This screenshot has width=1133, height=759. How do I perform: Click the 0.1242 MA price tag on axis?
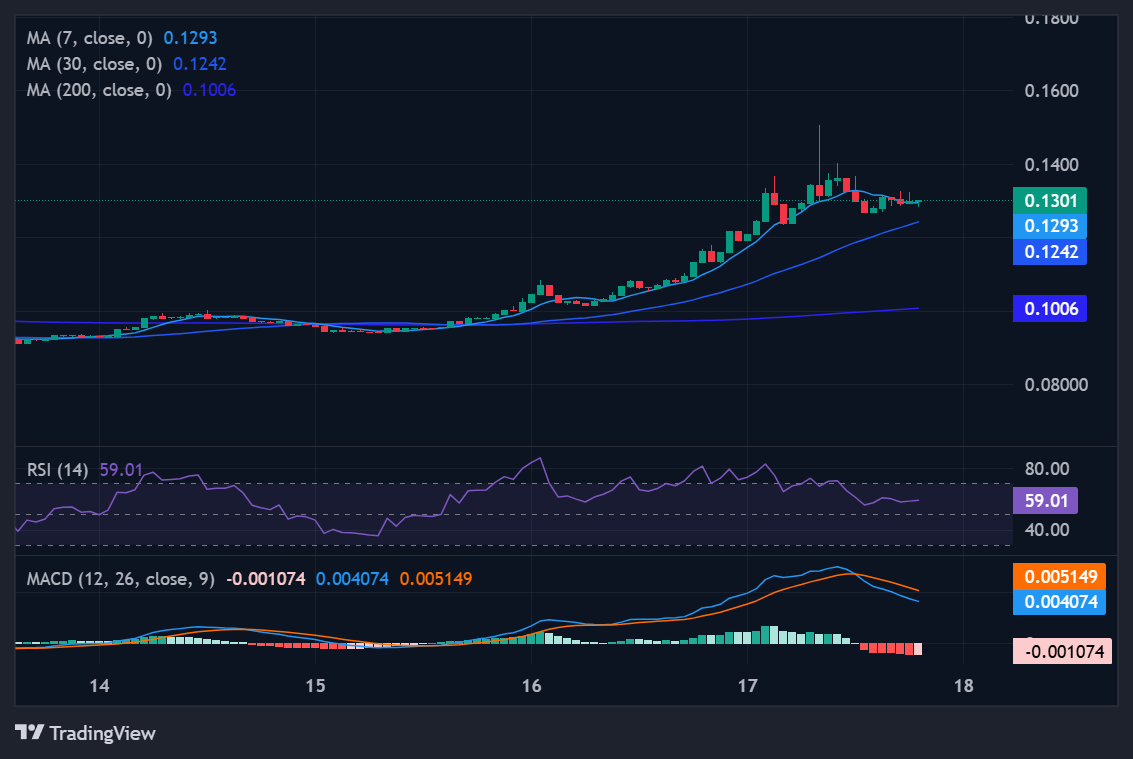(x=1049, y=251)
